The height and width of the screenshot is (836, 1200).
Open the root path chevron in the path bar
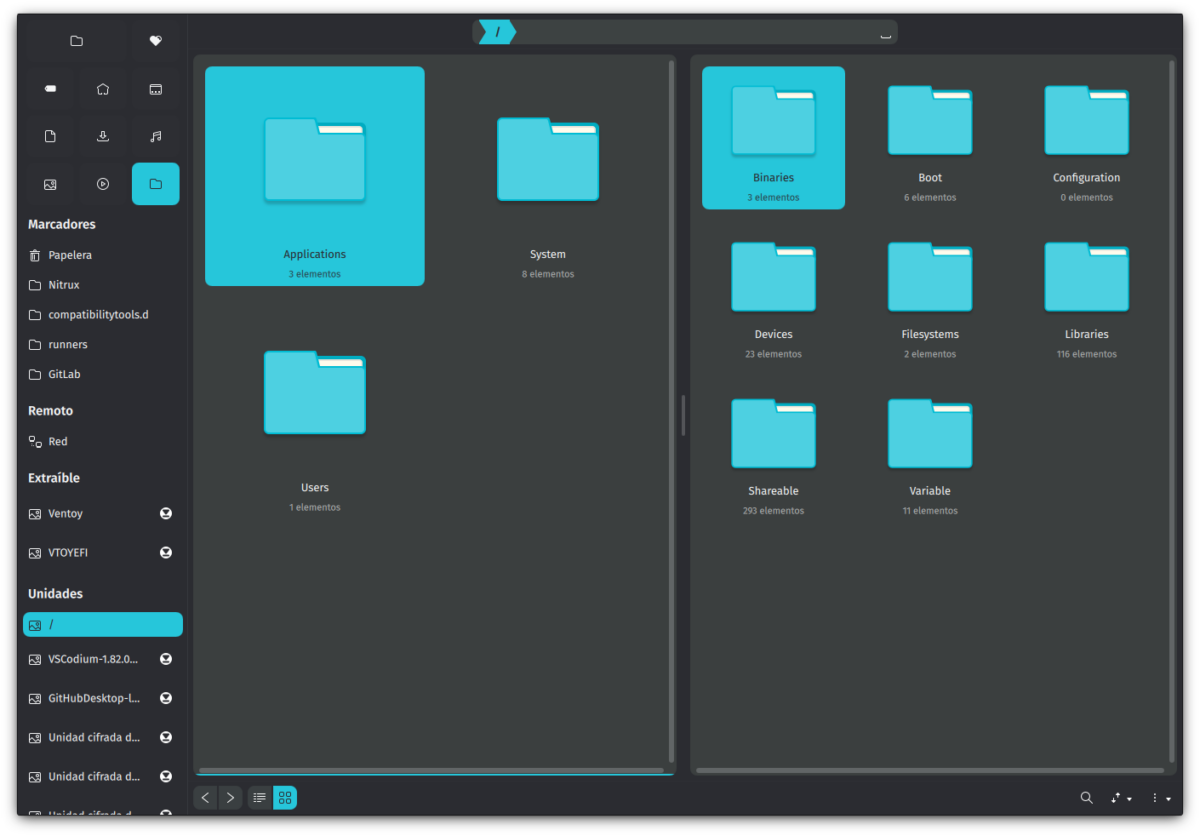496,31
